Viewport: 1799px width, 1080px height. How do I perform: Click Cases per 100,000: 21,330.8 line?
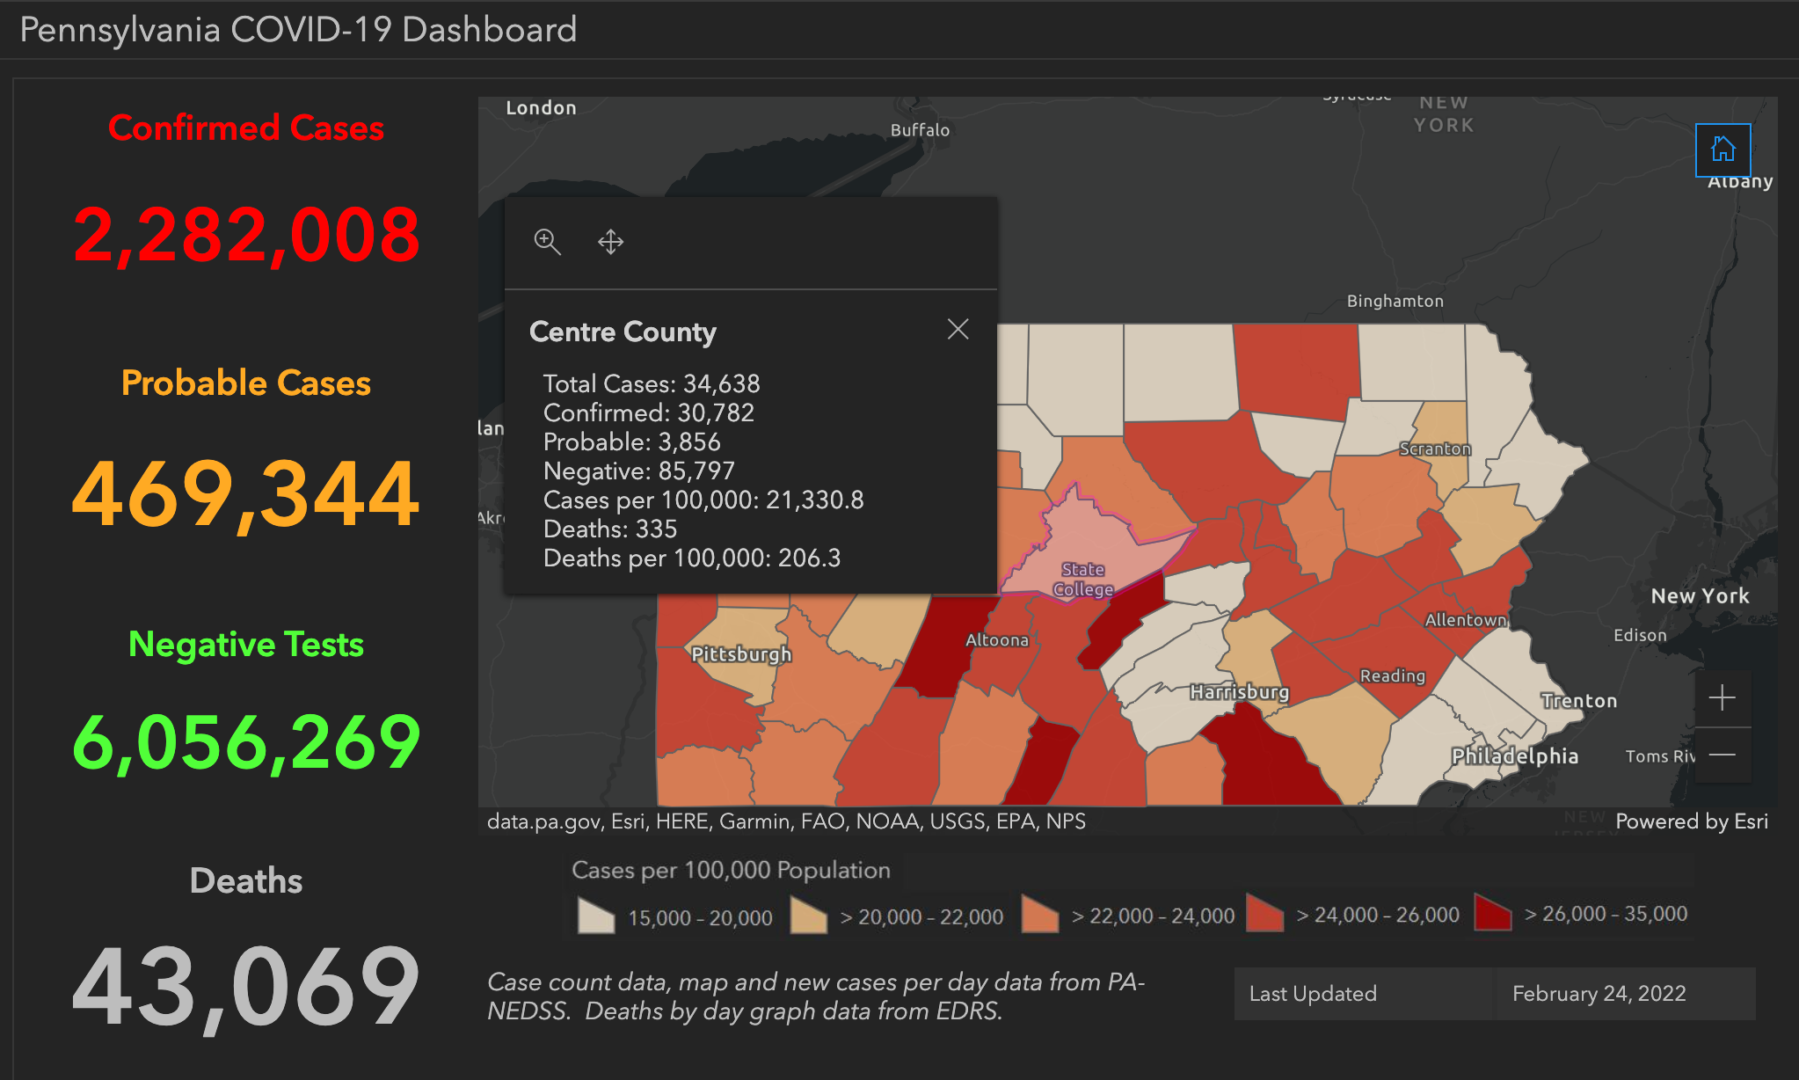click(x=703, y=500)
